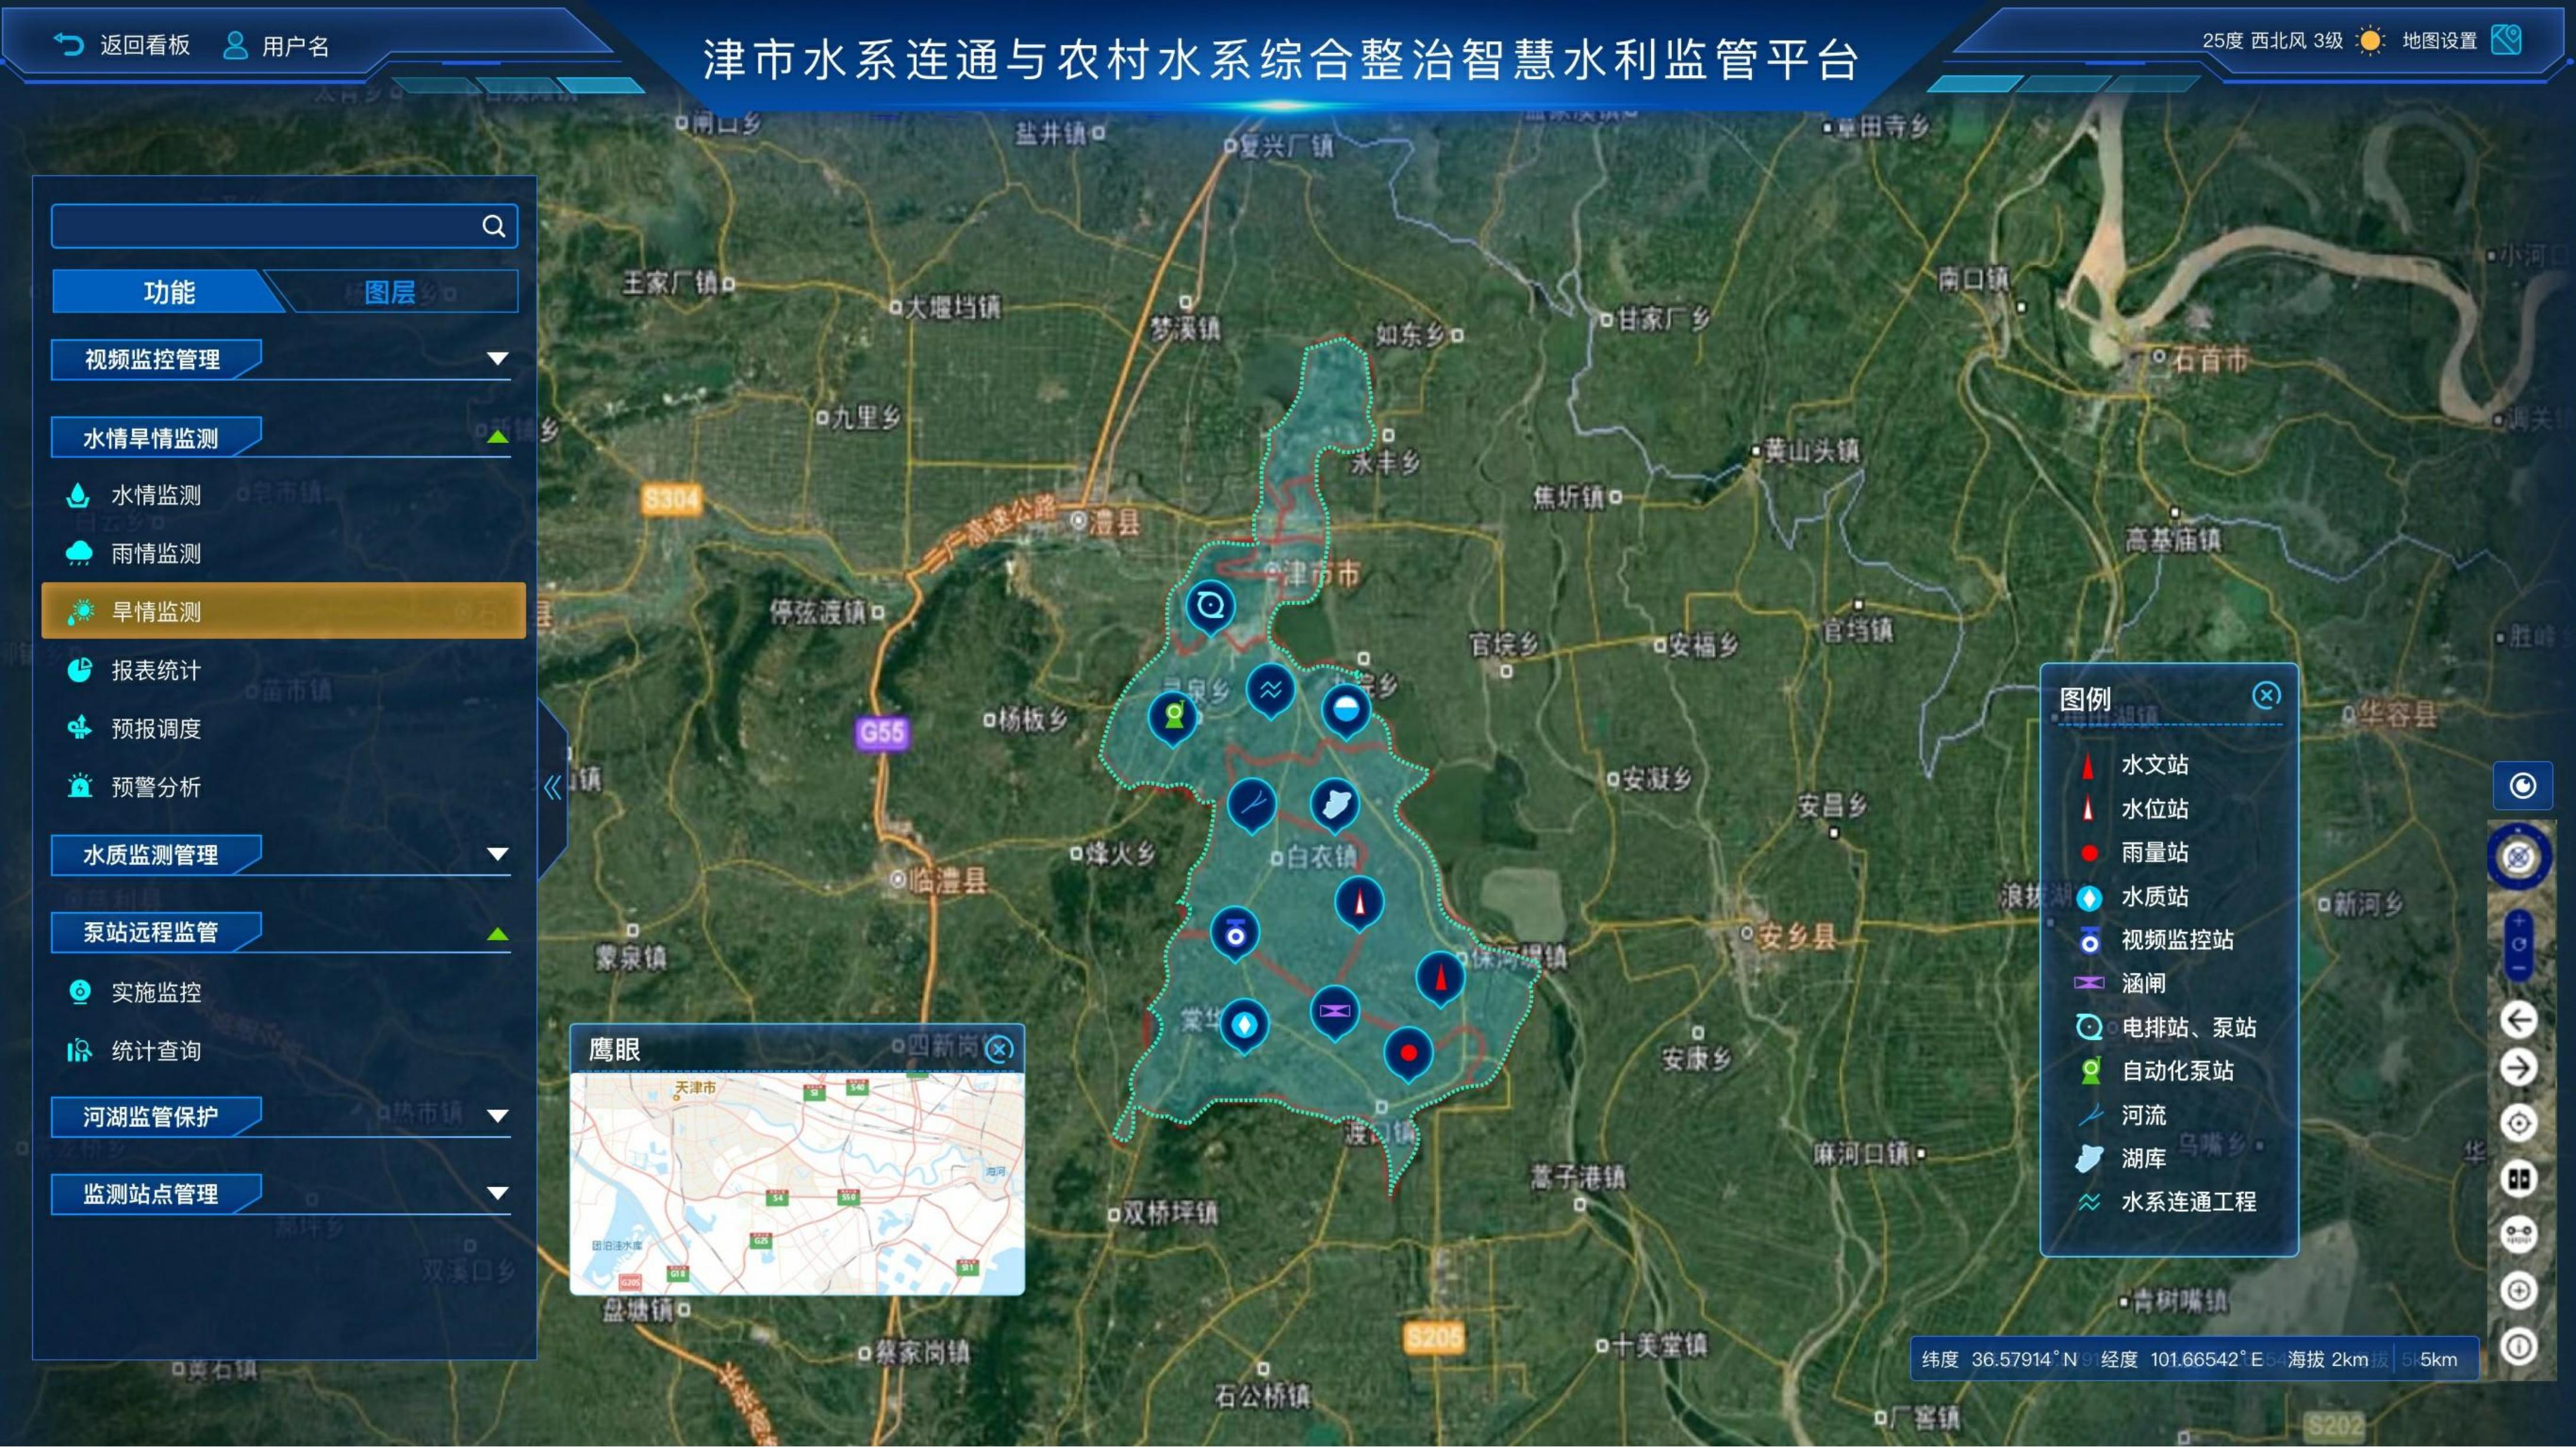Collapse the left panel with double-chevron handle

553,787
